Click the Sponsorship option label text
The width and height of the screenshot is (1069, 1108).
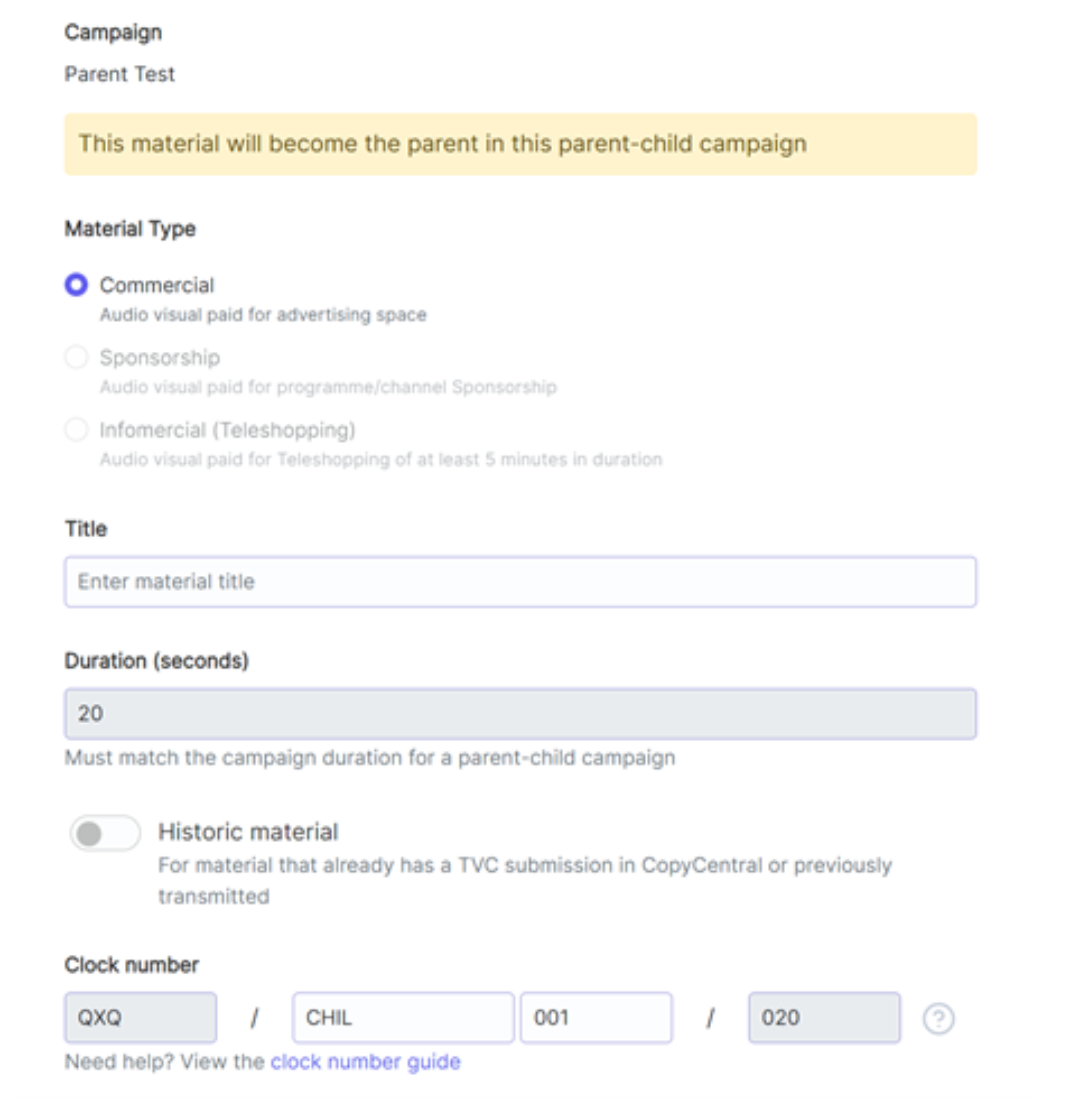tap(160, 357)
